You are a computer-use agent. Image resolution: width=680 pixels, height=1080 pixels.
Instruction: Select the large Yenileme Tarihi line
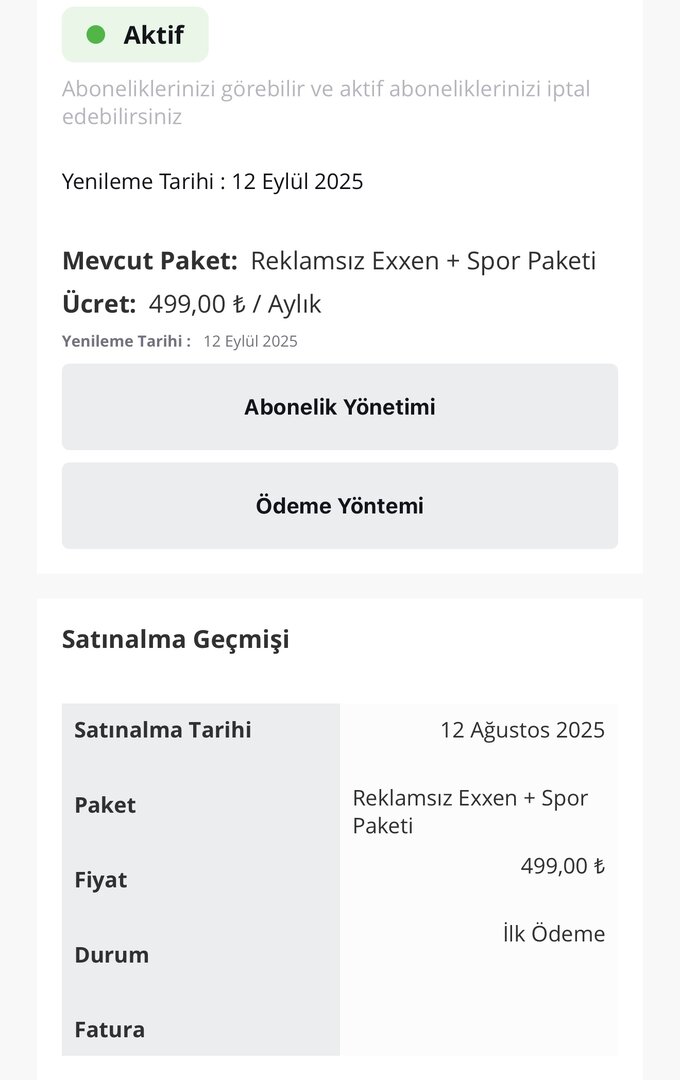[x=212, y=181]
